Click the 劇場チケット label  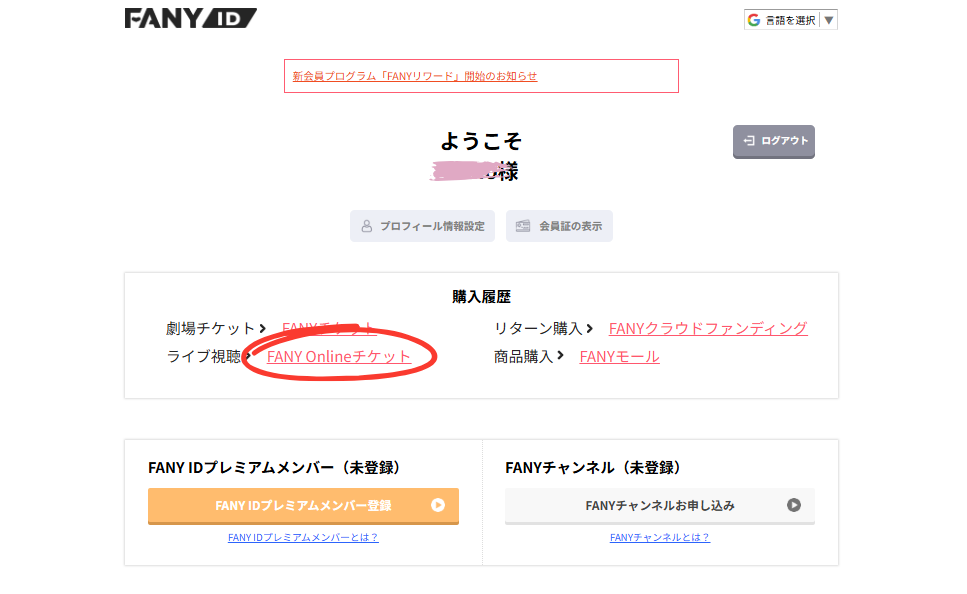click(x=210, y=328)
